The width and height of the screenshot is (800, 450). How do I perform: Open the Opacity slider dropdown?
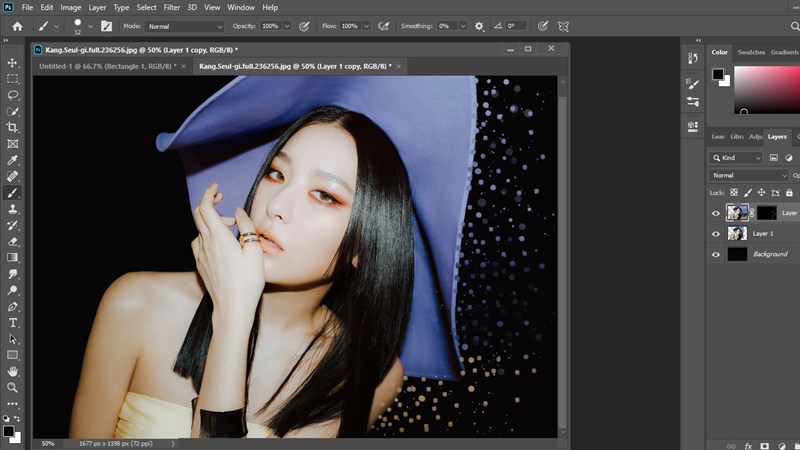pos(287,27)
